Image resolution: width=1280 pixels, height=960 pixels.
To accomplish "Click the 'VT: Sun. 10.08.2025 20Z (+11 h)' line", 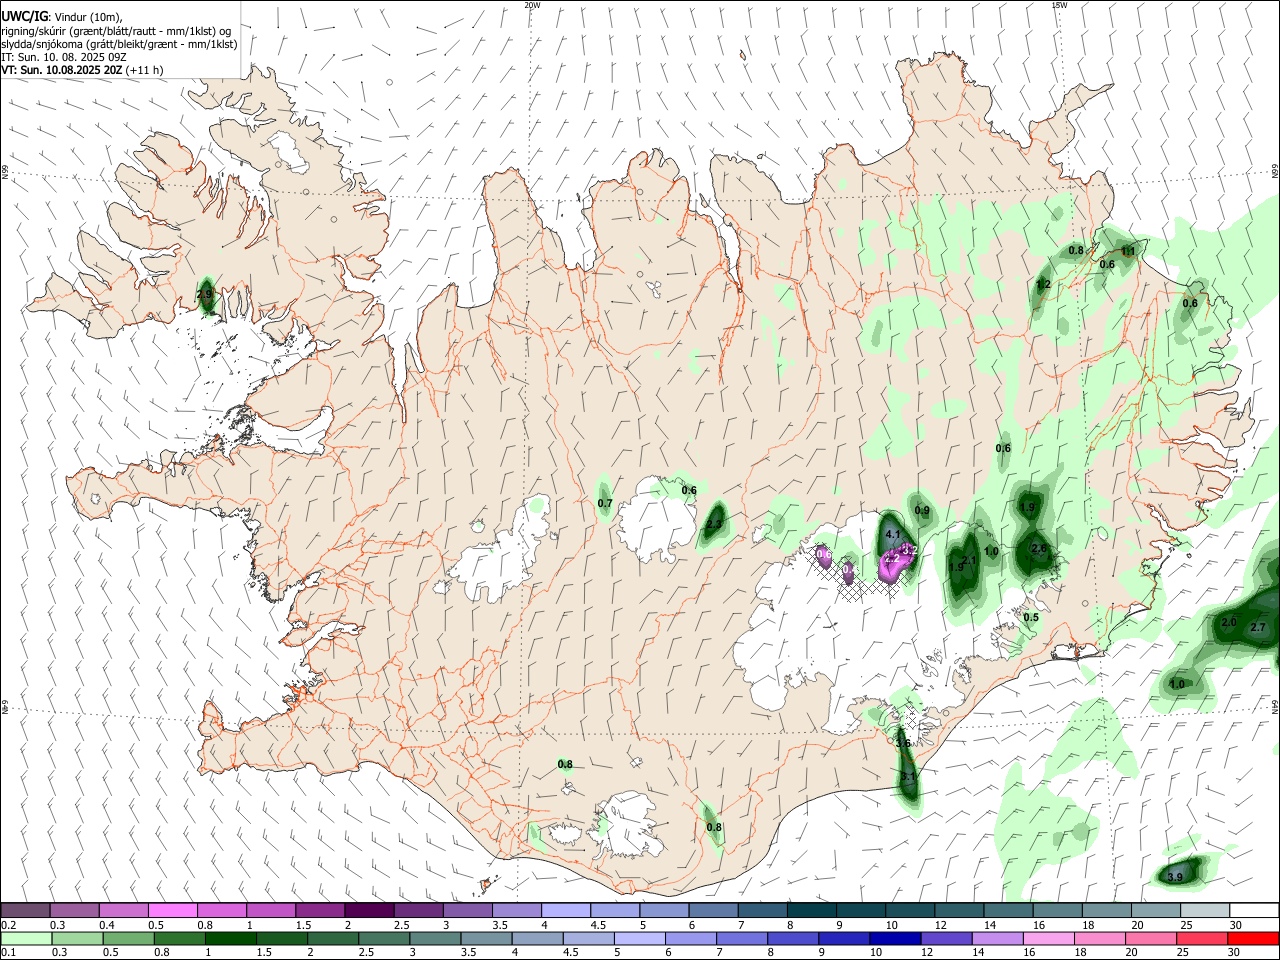I will pos(82,70).
